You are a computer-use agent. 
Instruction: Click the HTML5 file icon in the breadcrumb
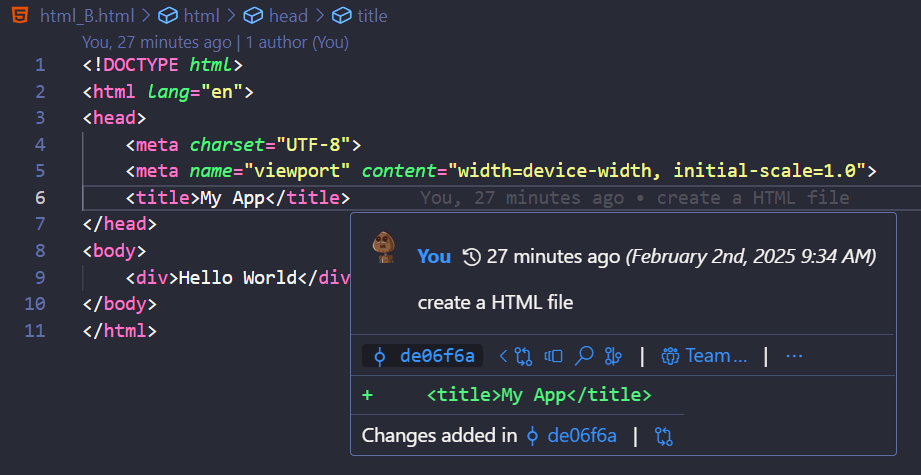pyautogui.click(x=19, y=15)
